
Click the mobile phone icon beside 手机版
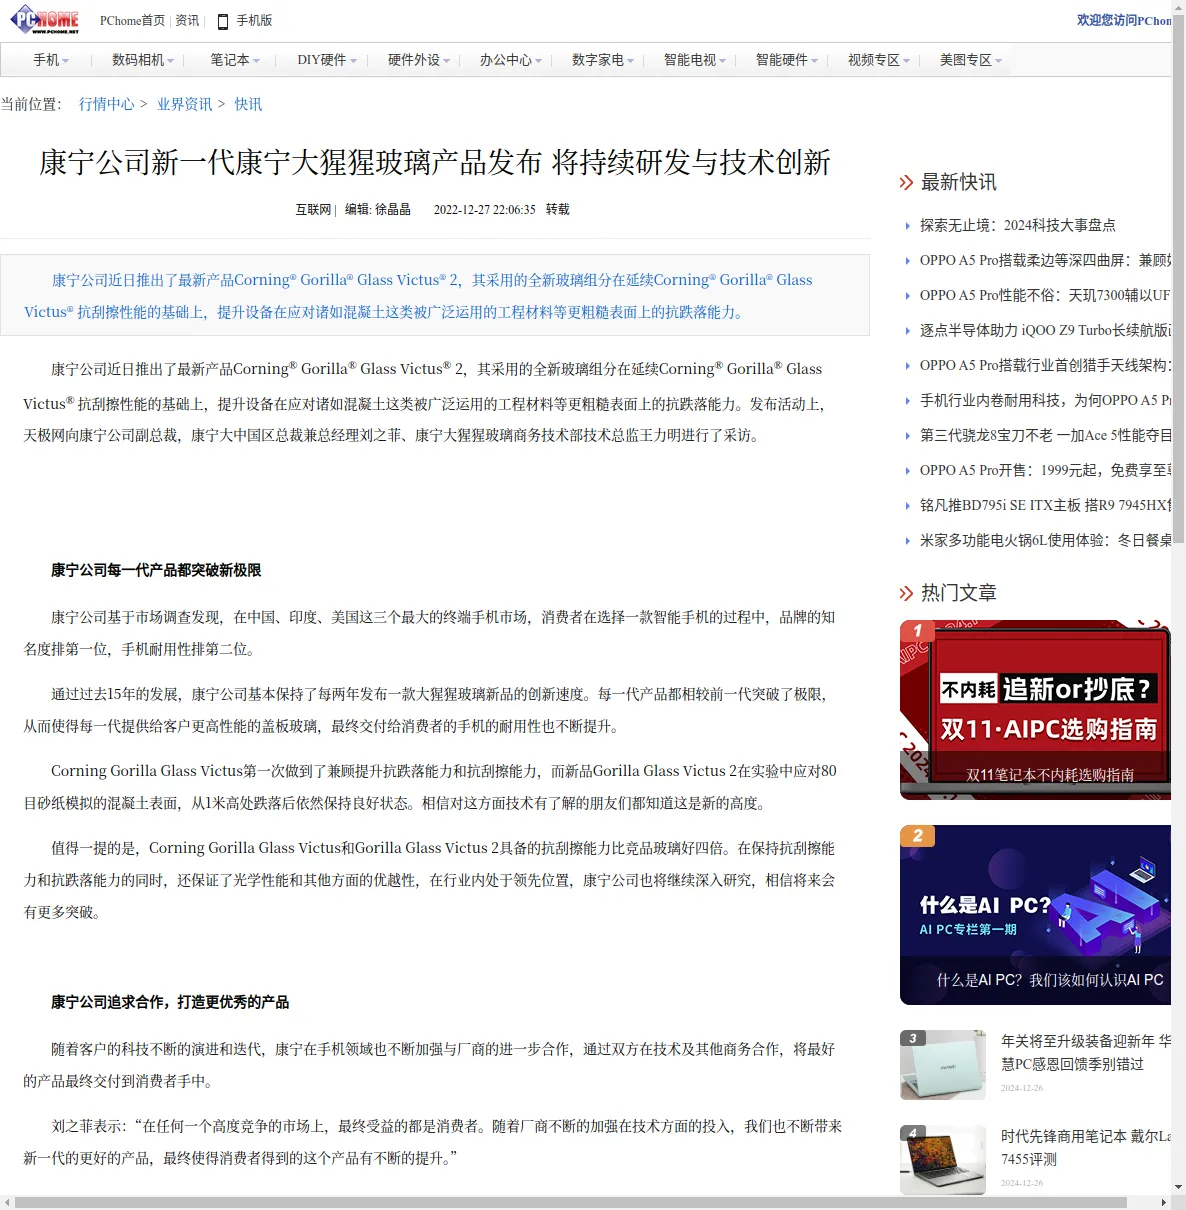tap(223, 21)
